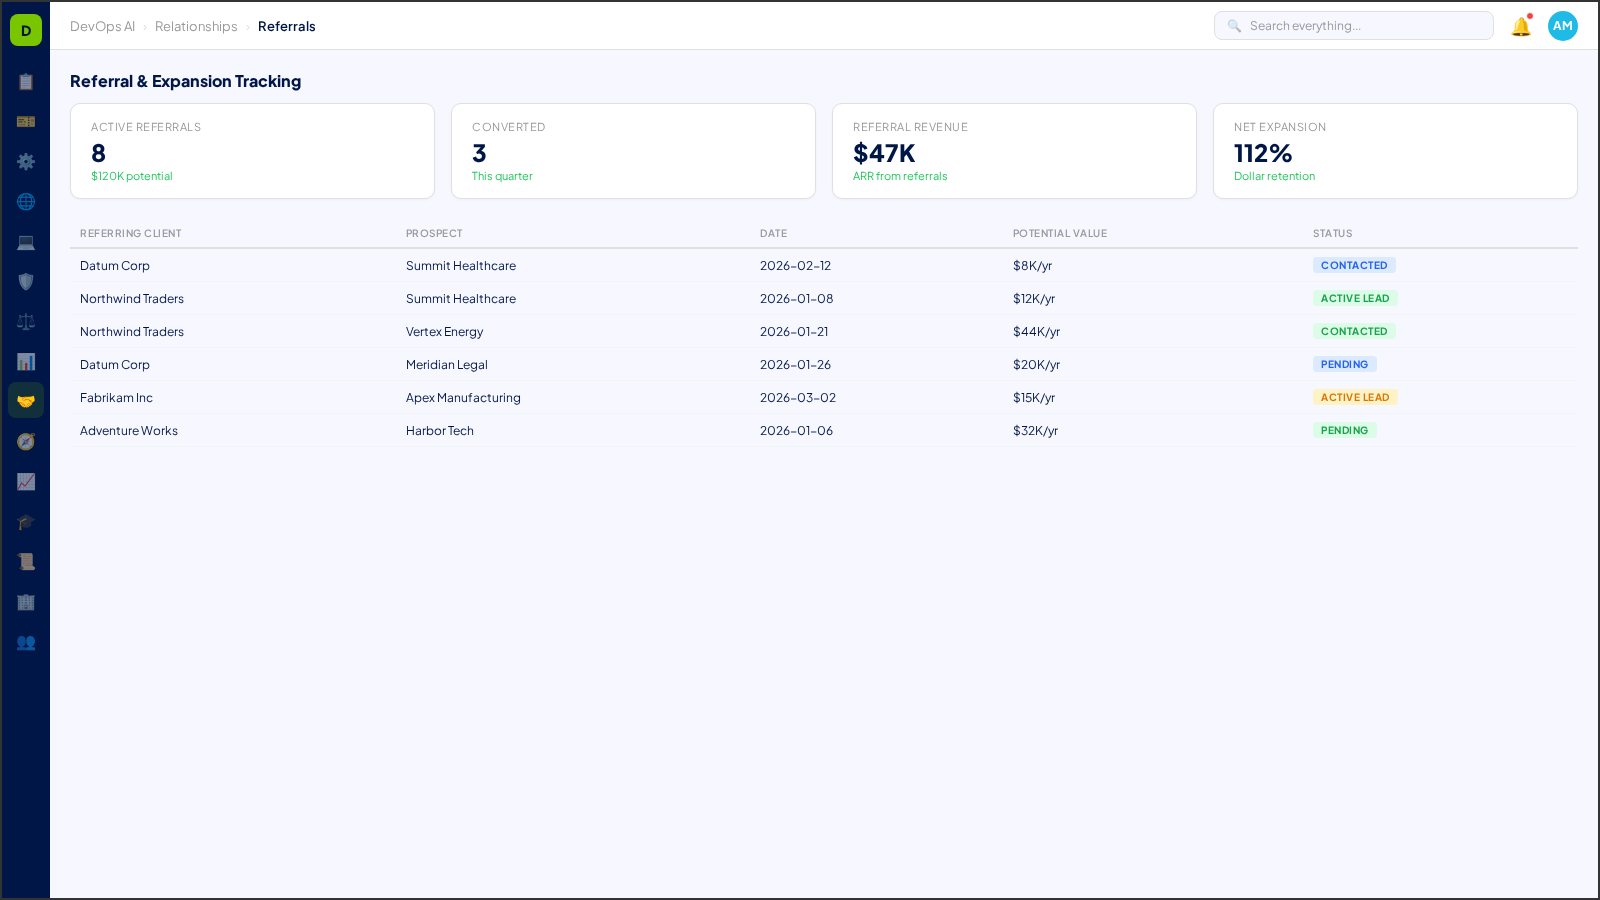Viewport: 1600px width, 900px height.
Task: Select the handshake Relationships icon
Action: 26,400
